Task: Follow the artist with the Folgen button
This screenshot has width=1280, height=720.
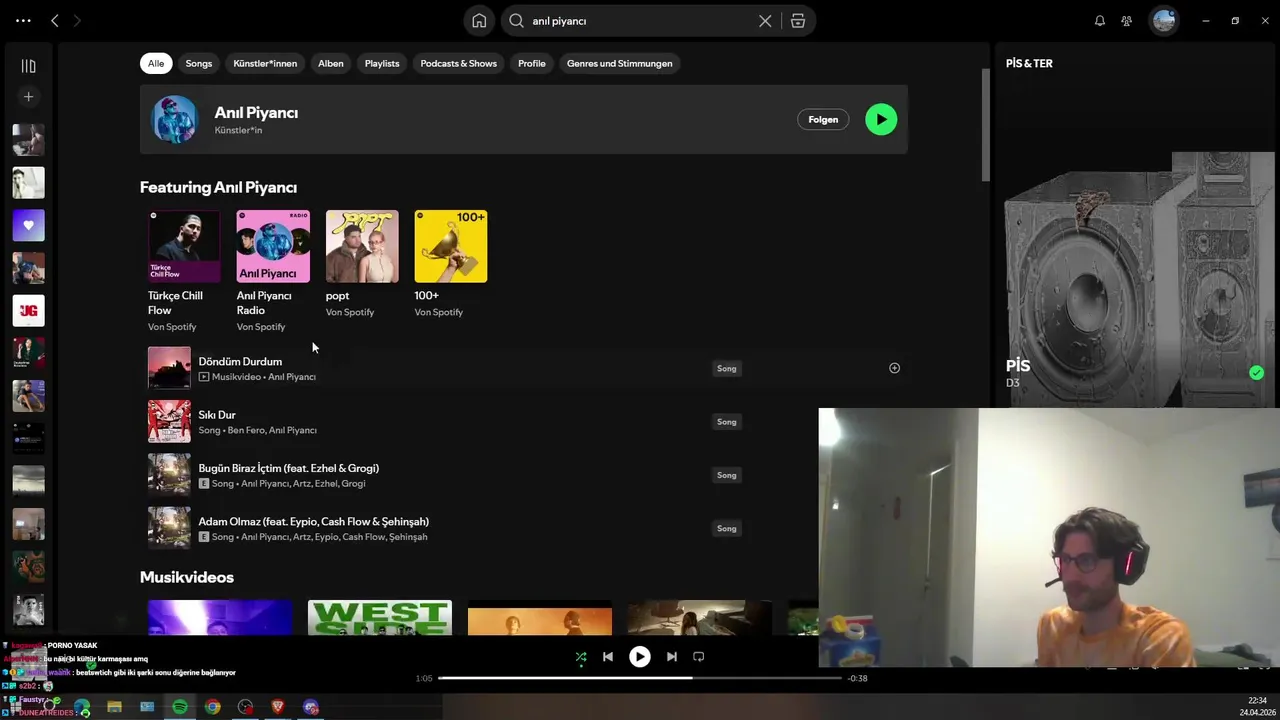Action: pyautogui.click(x=823, y=119)
